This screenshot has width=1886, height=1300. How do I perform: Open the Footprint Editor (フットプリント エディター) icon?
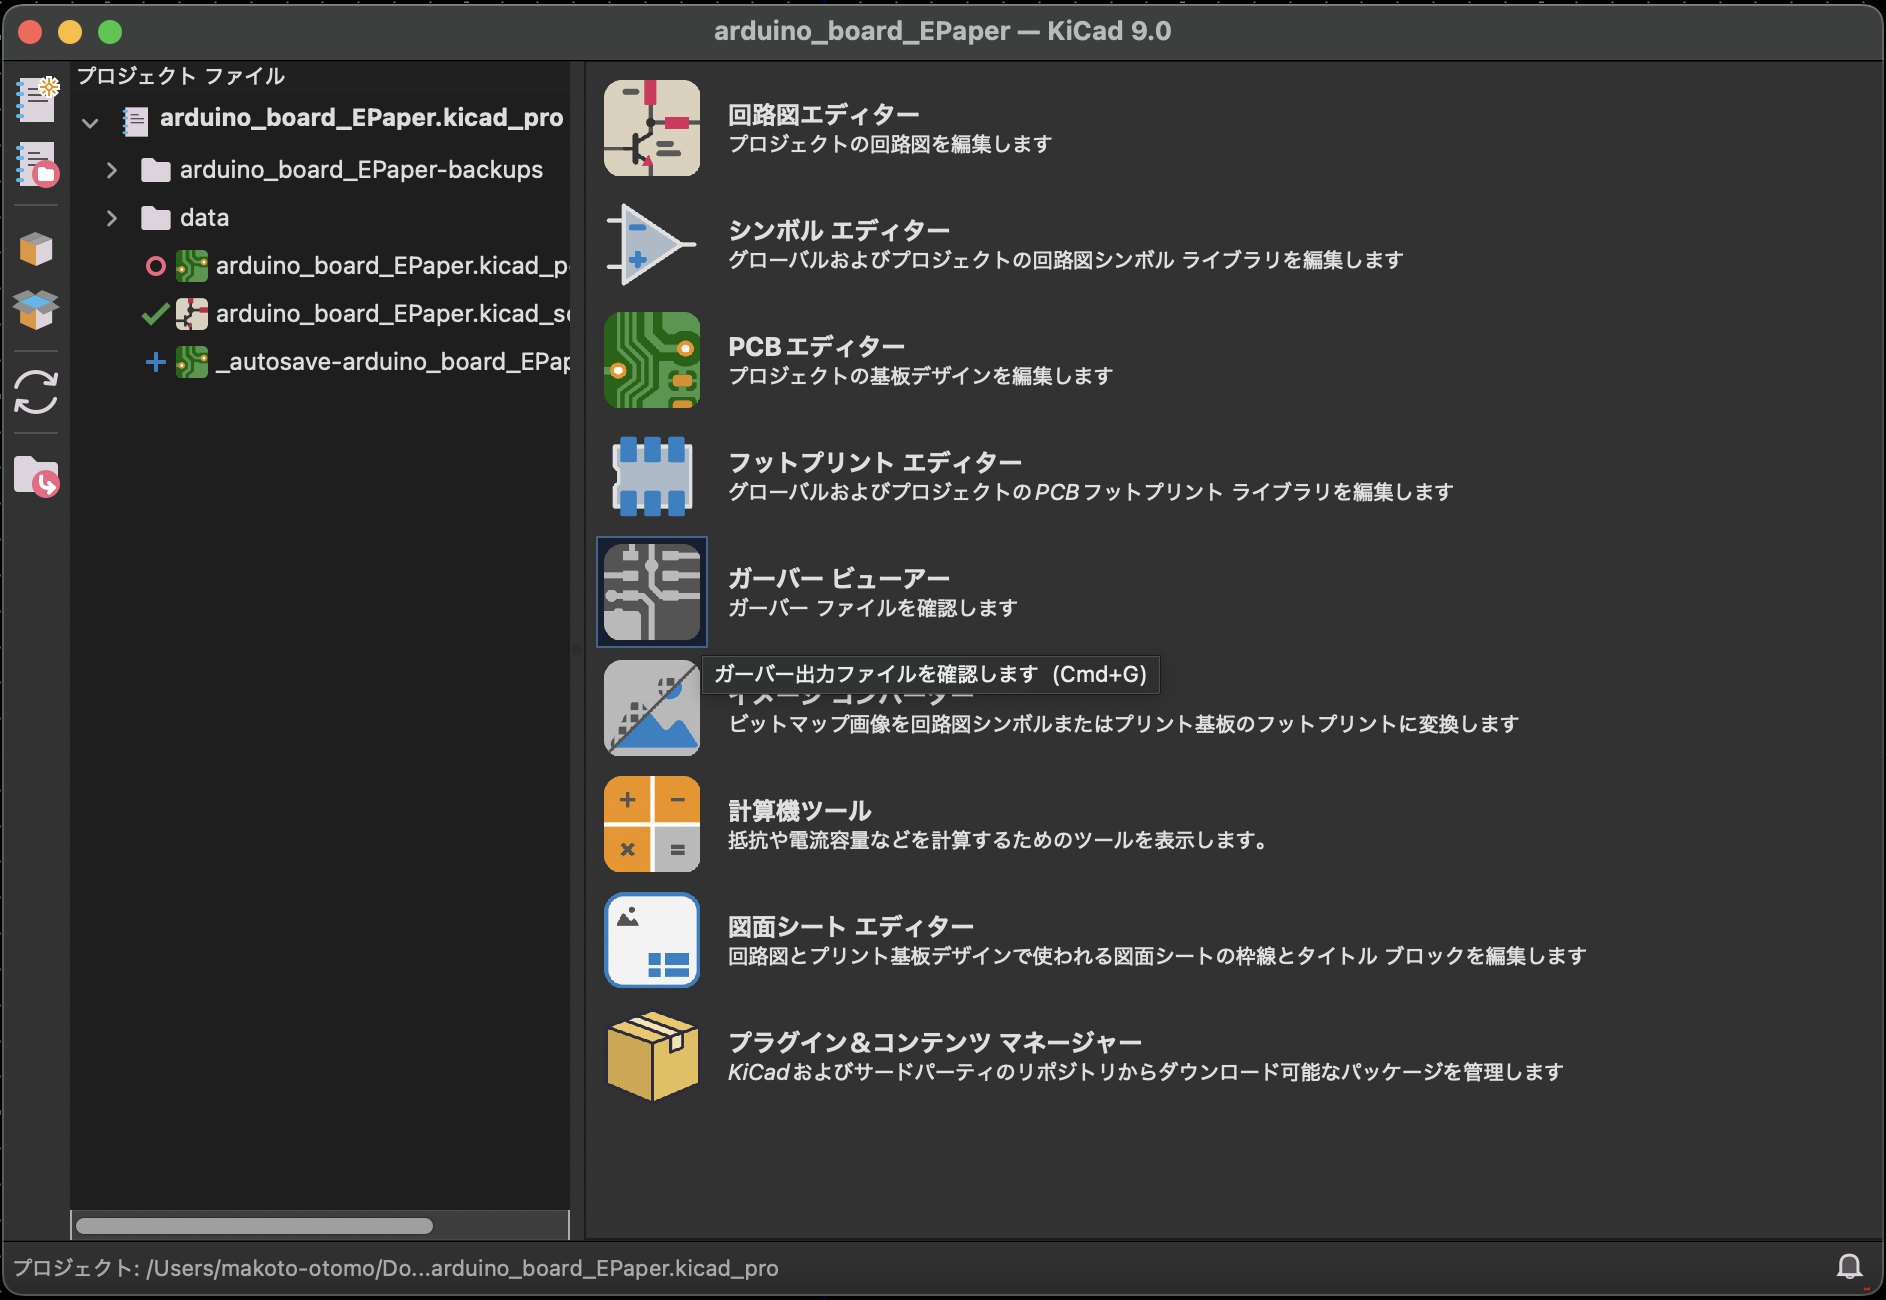tap(651, 476)
